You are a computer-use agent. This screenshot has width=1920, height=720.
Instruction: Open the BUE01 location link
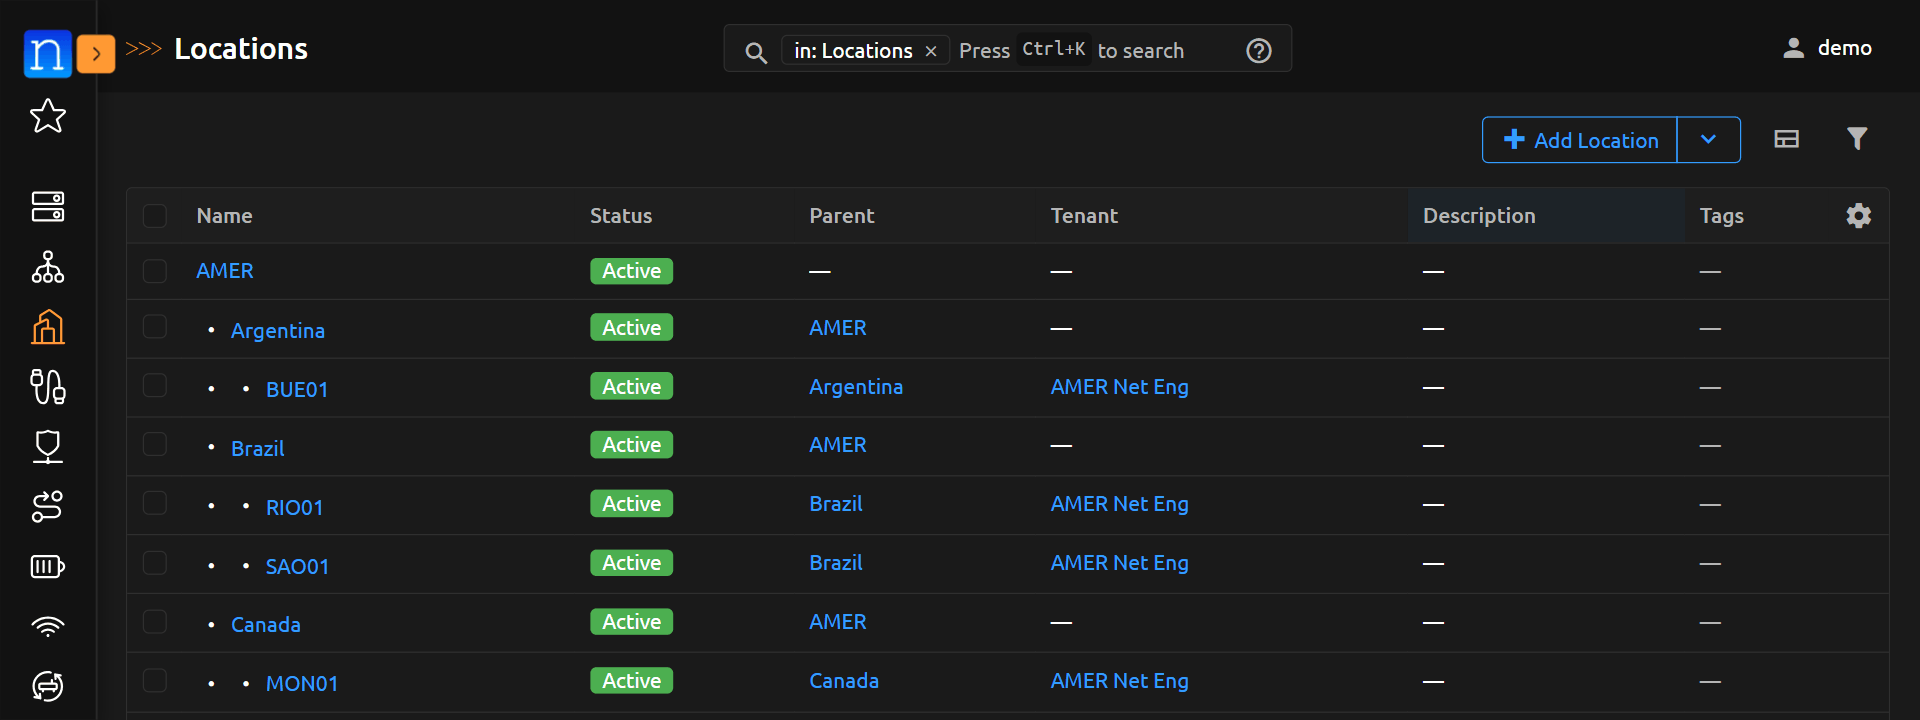tap(296, 390)
